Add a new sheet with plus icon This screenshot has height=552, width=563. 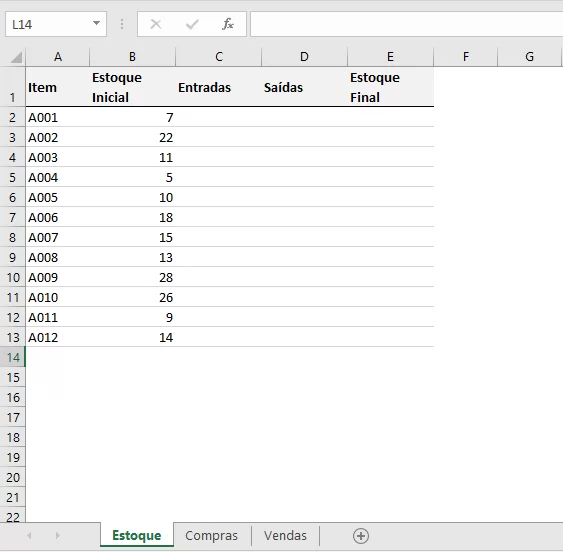point(360,536)
